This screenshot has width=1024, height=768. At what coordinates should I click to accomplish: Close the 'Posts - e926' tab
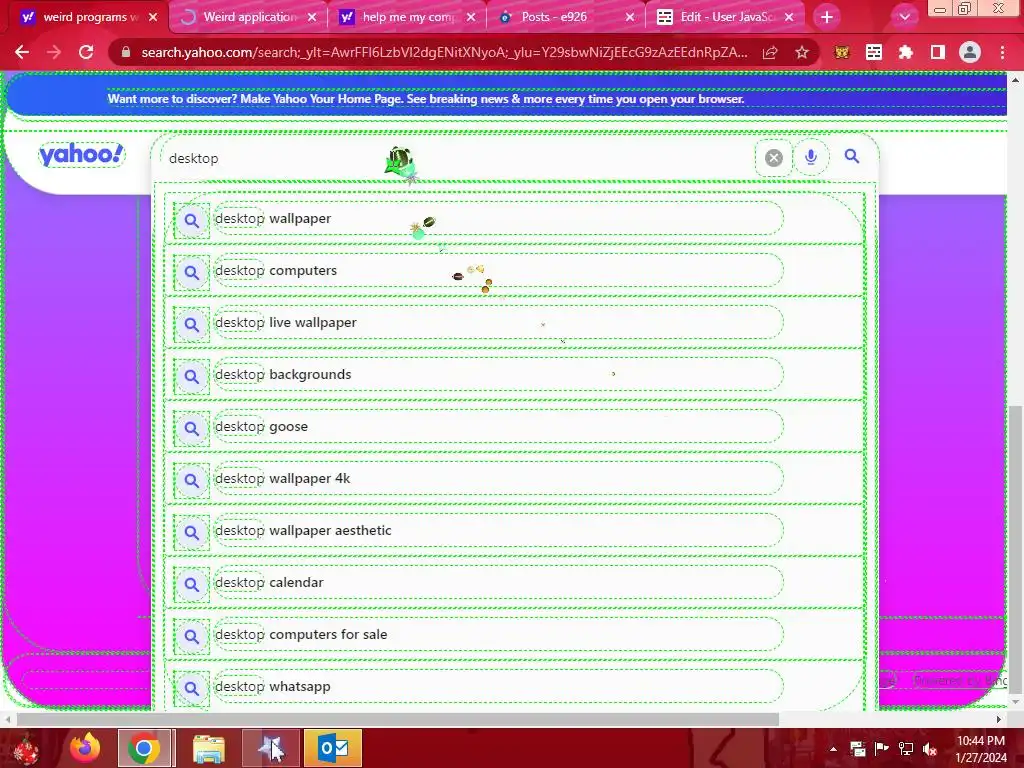pyautogui.click(x=630, y=17)
